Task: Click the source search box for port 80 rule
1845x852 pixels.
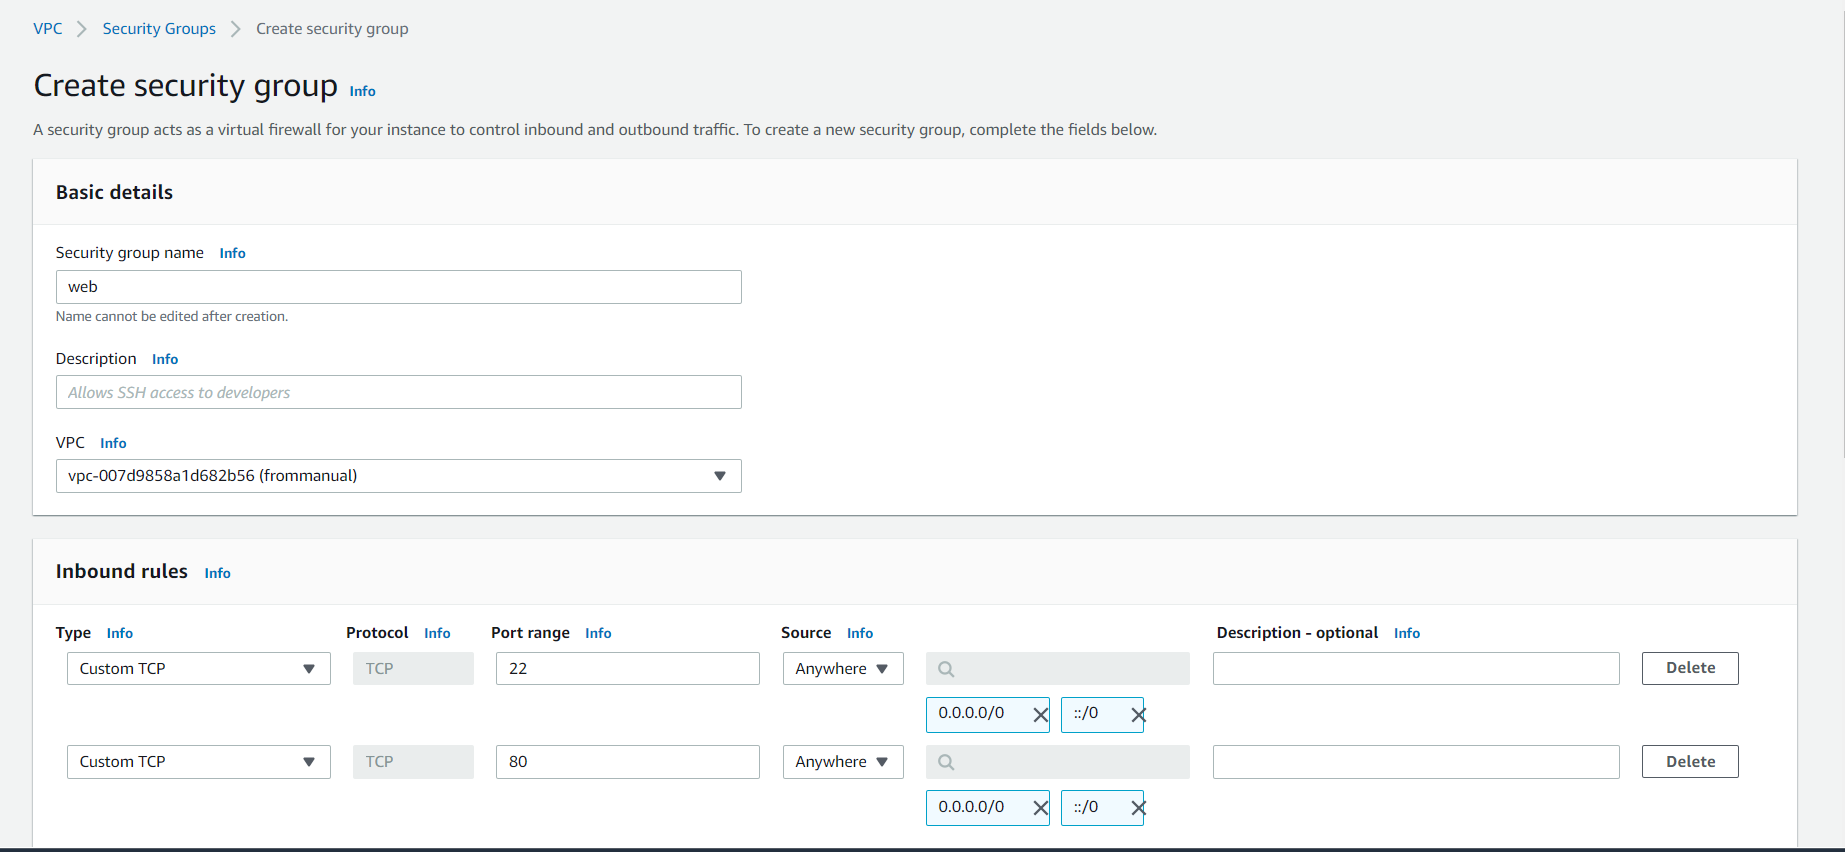Action: pos(1058,762)
